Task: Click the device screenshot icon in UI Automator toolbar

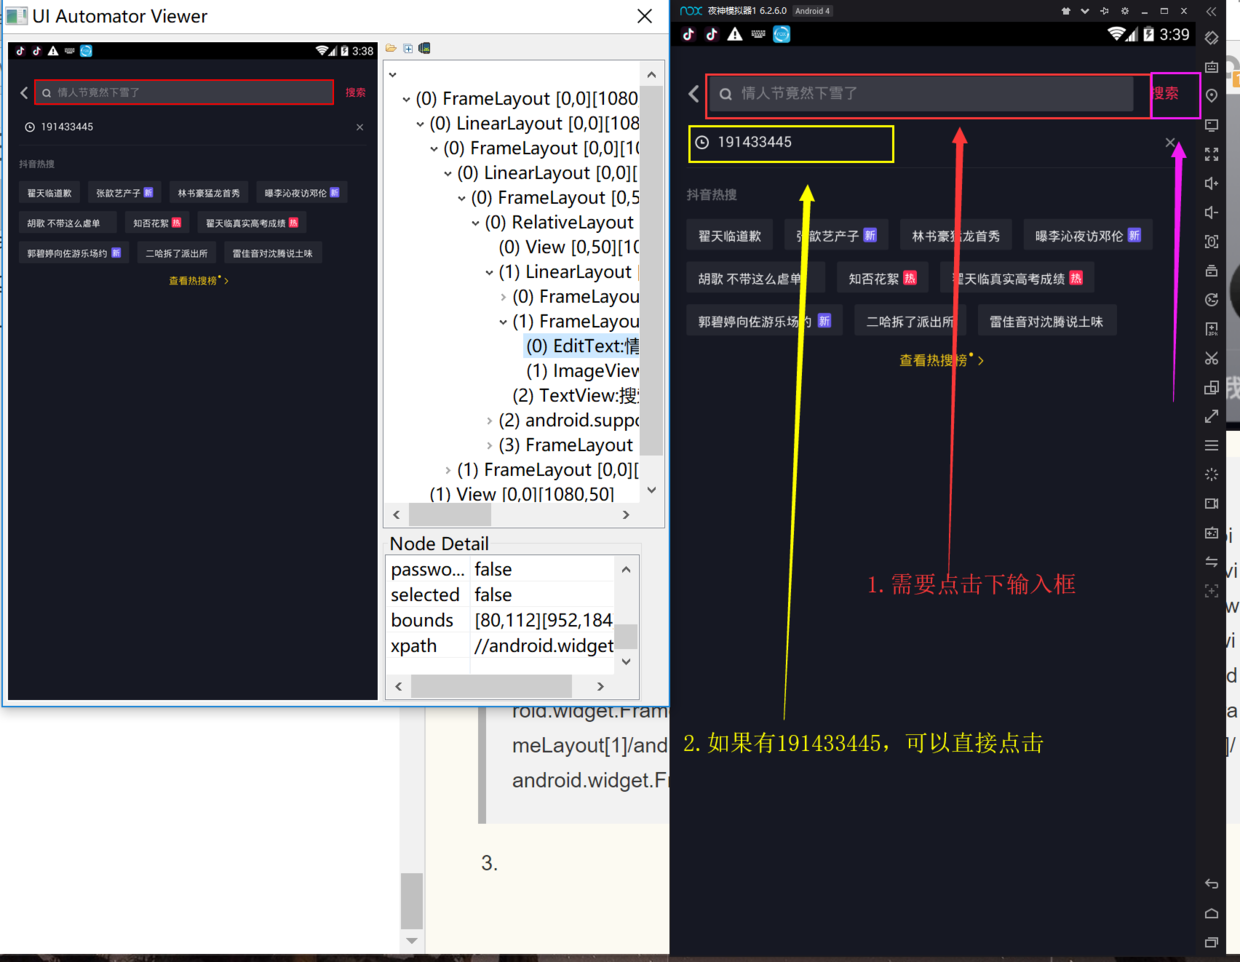Action: (x=425, y=48)
